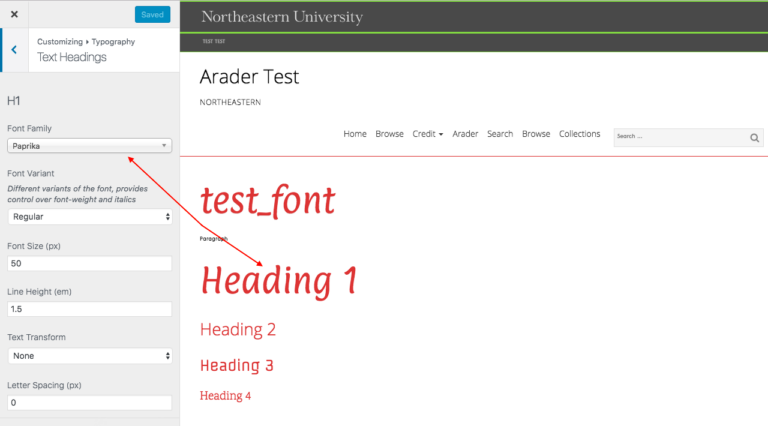Viewport: 768px width, 426px height.
Task: Expand the Credit menu dropdown
Action: (x=427, y=134)
